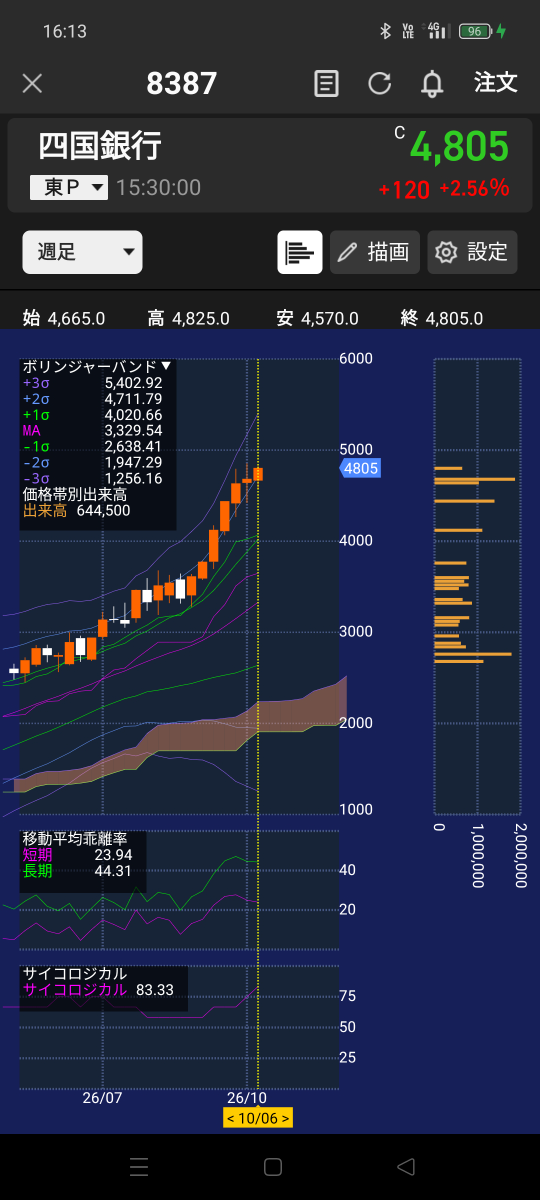Screen dimensions: 540x1200
Task: Tap the 注文 order button
Action: click(496, 82)
